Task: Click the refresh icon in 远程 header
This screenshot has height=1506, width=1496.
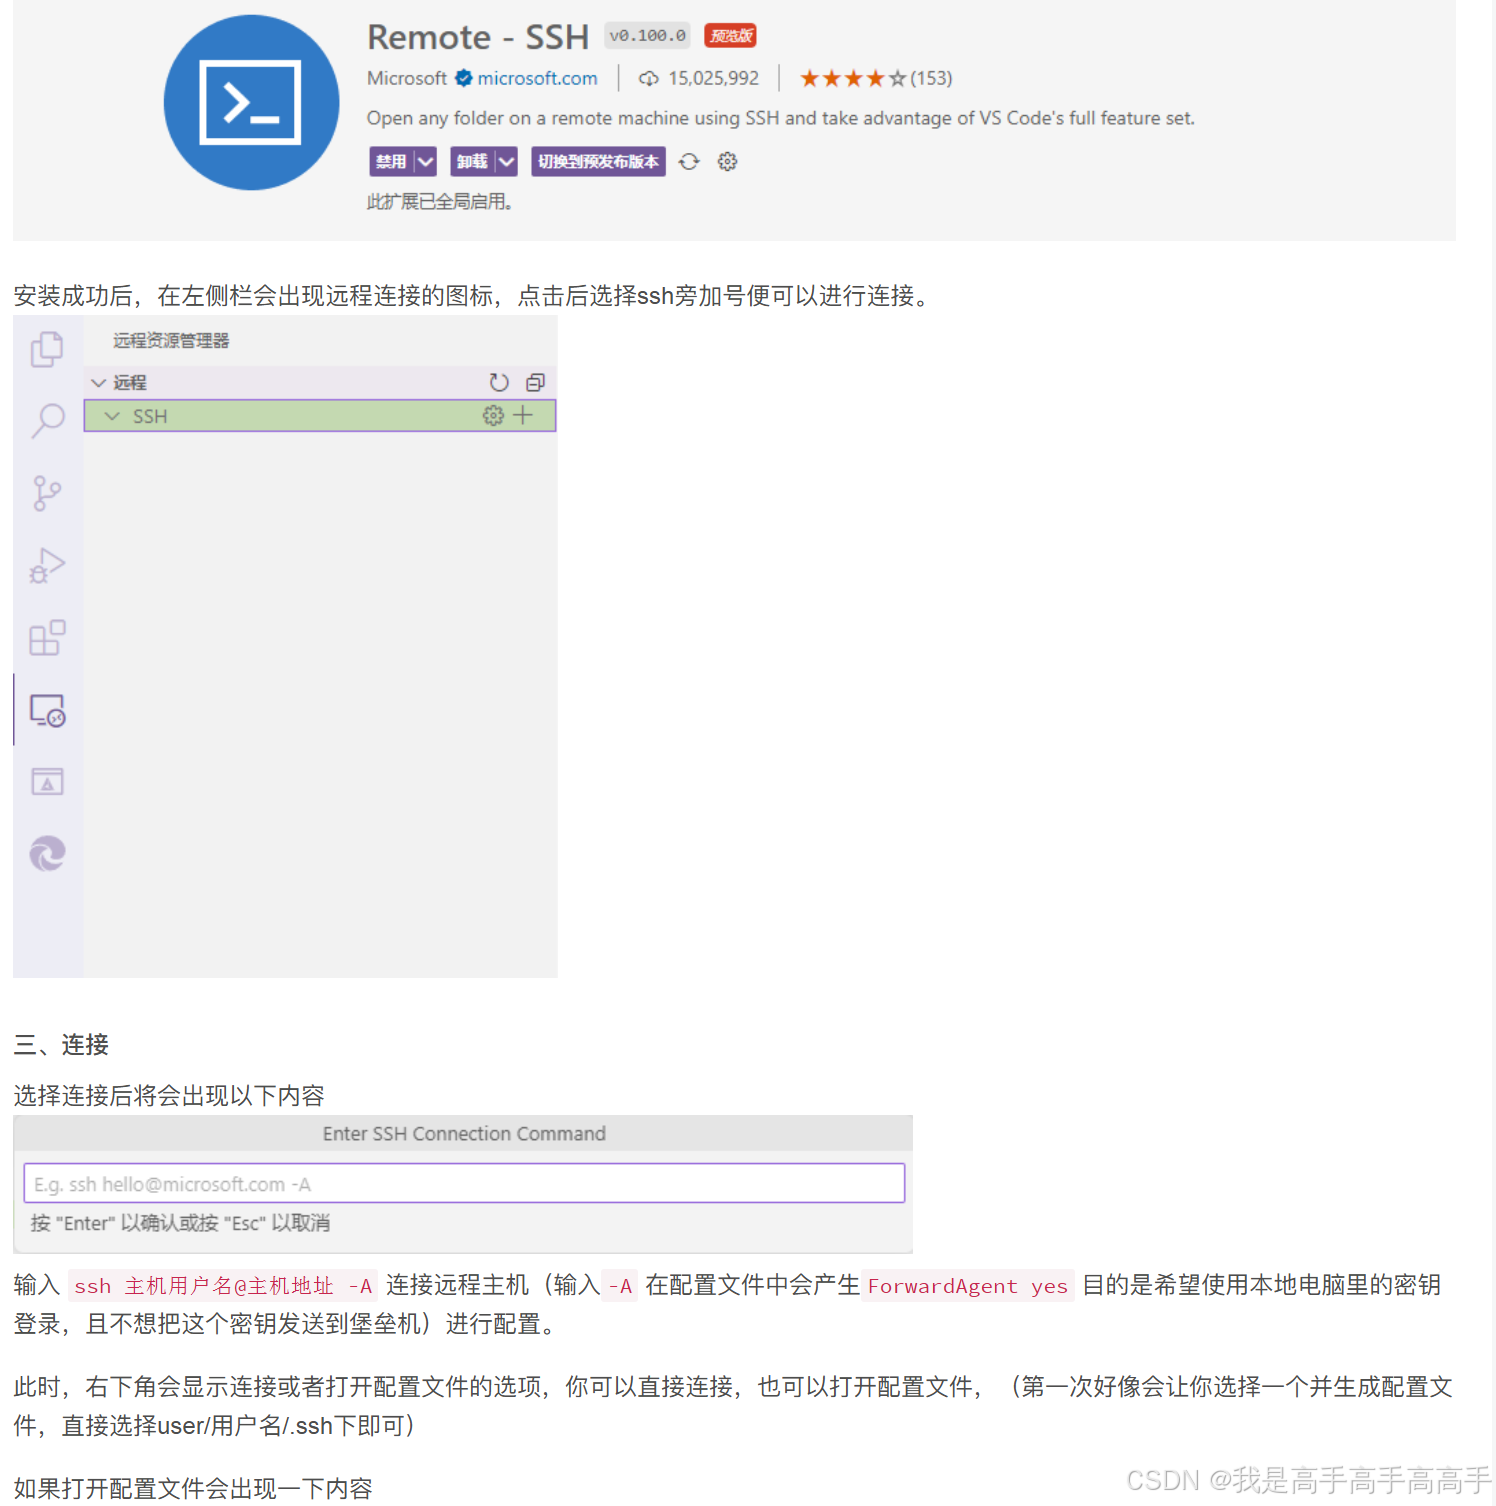Action: 499,382
